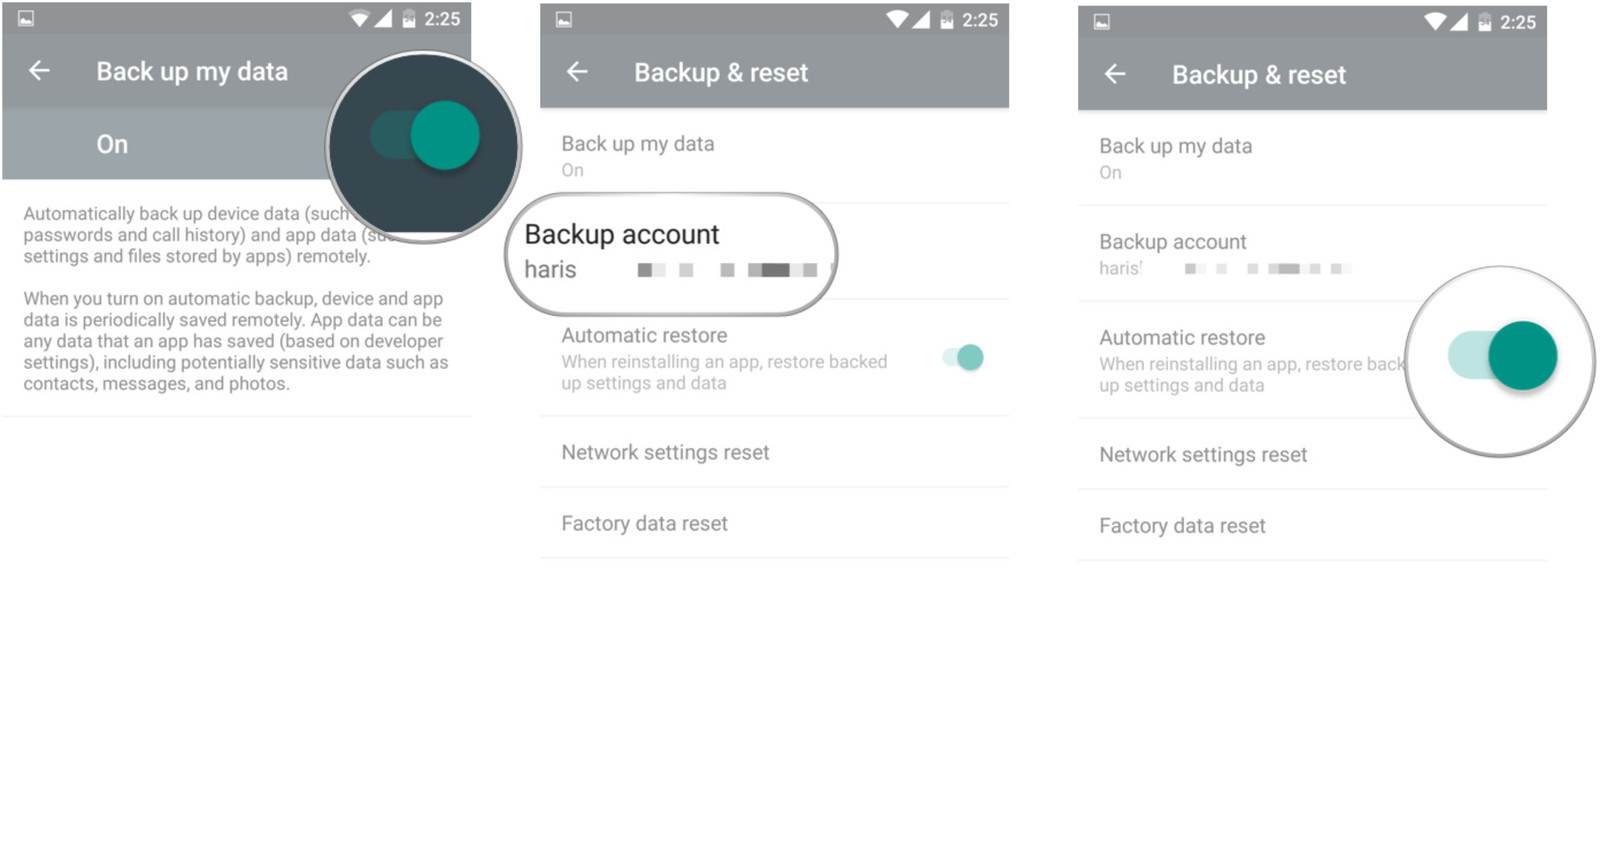
Task: Tap Backup account on the right screen
Action: (x=1172, y=250)
